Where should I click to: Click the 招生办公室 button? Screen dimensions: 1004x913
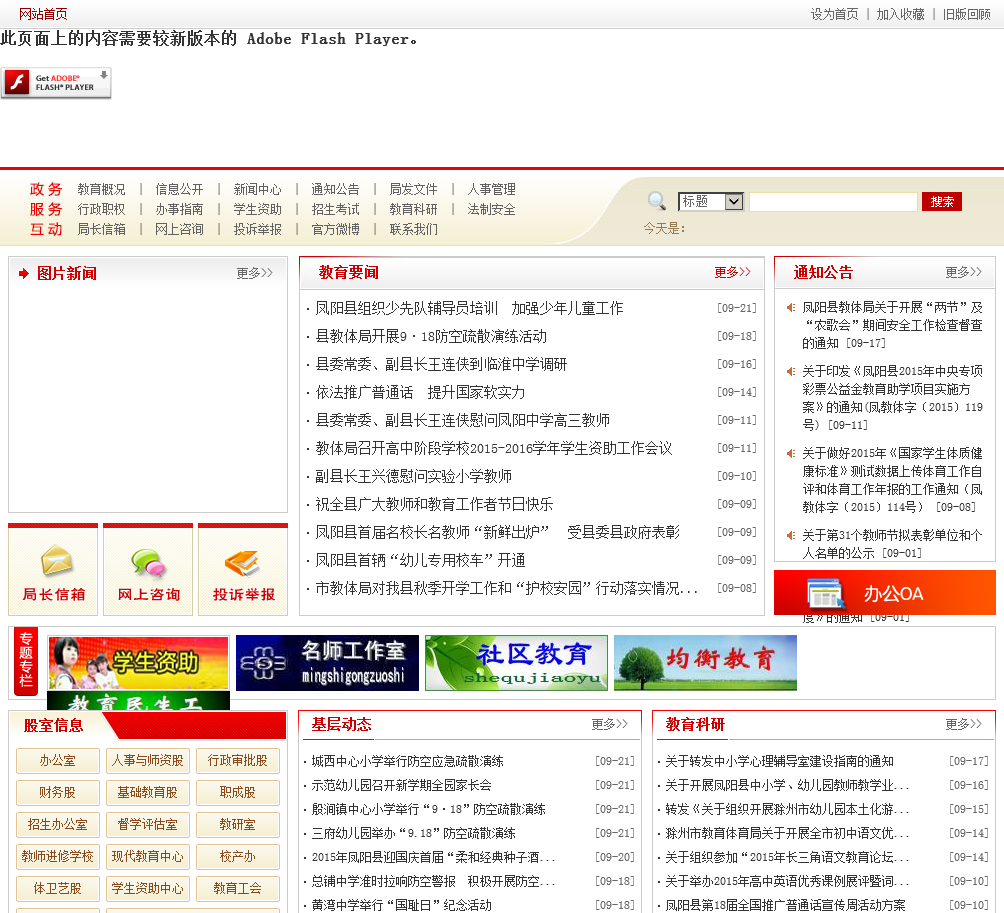click(58, 825)
